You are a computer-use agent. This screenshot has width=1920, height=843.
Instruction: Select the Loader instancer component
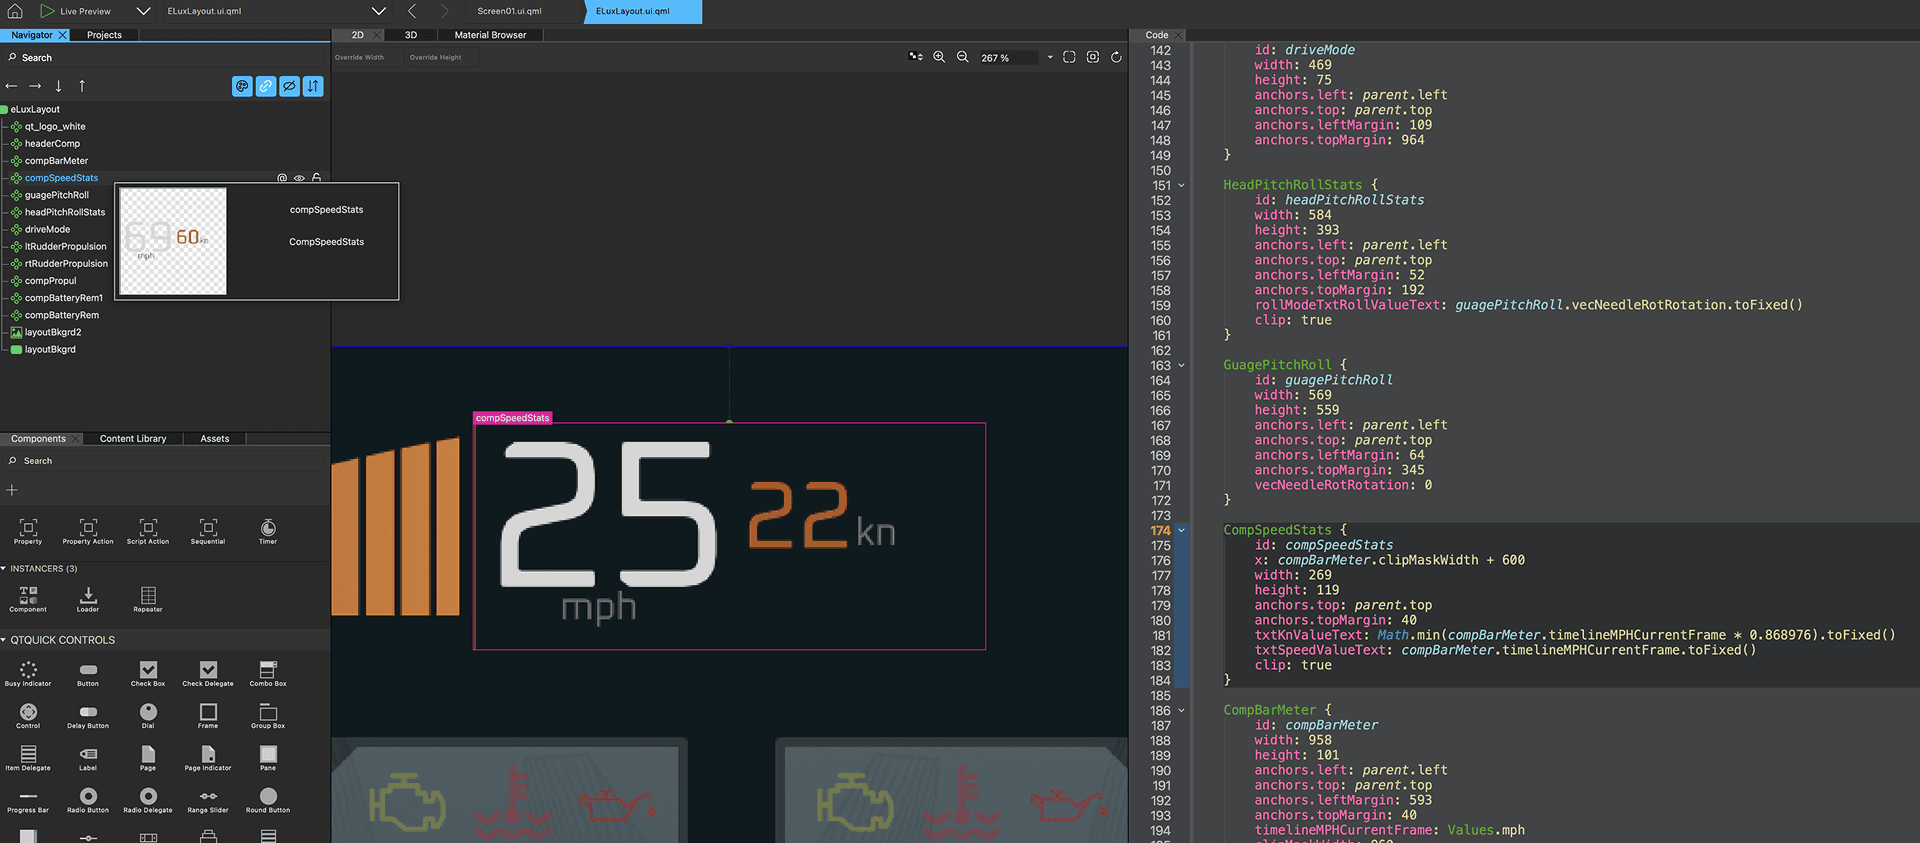click(x=88, y=599)
